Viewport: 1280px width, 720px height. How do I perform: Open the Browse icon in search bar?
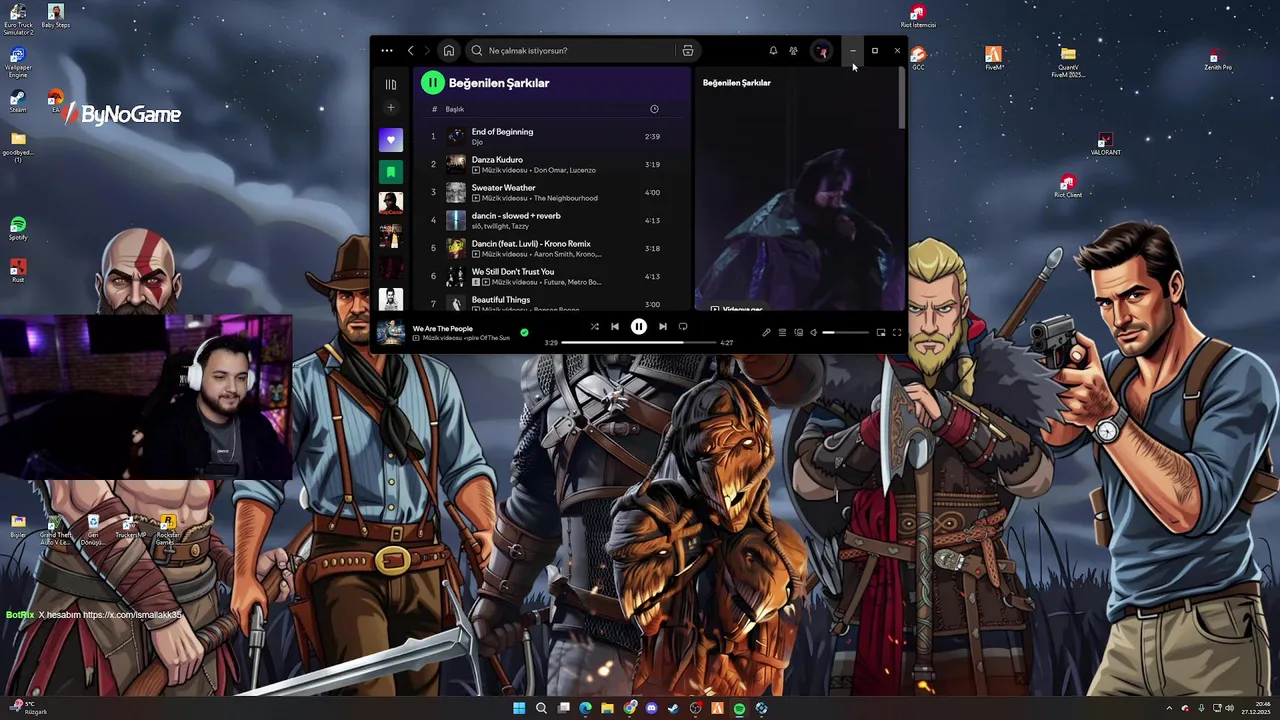(x=687, y=51)
